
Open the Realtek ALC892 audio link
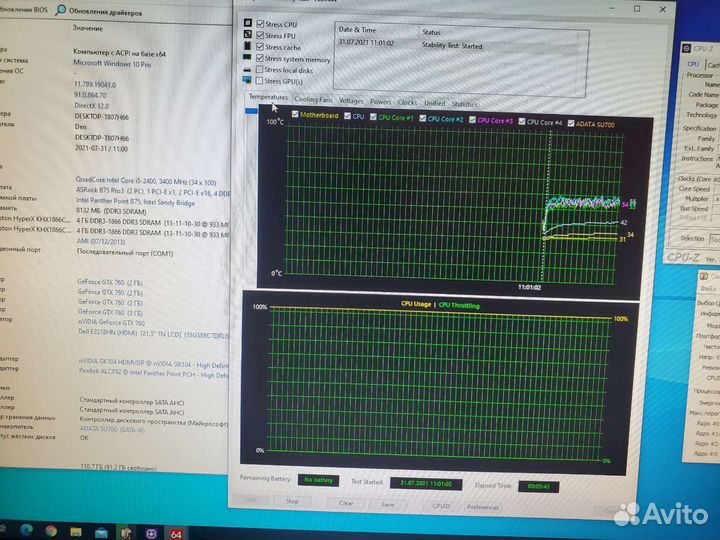tap(154, 374)
